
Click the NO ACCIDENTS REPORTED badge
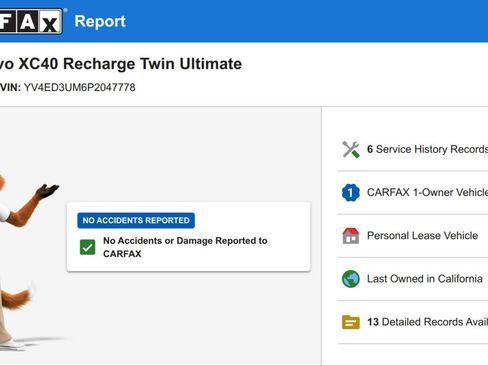[x=136, y=220]
